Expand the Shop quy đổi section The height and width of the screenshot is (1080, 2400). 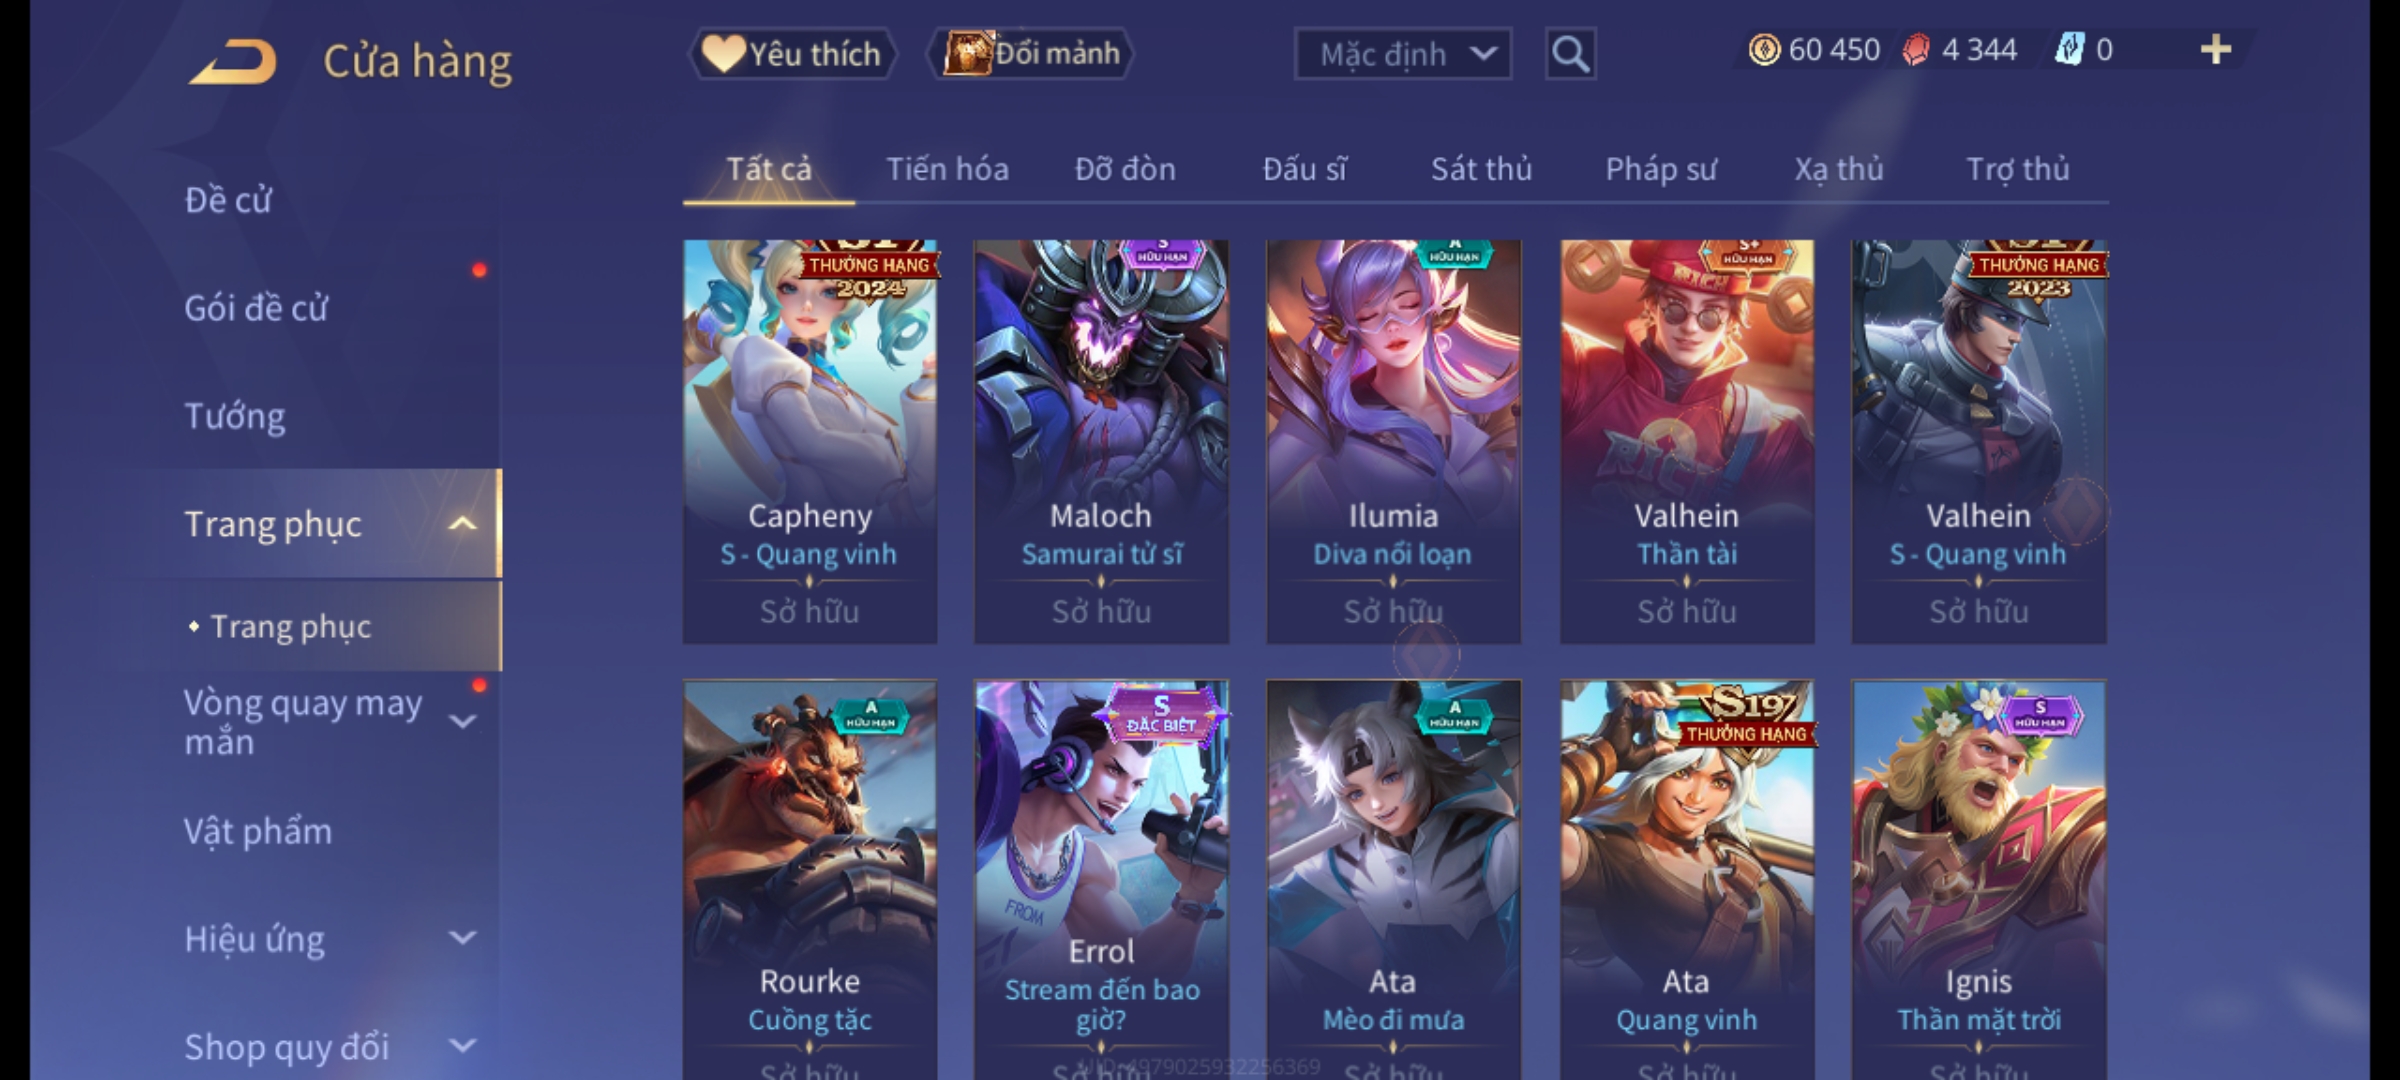(463, 1046)
